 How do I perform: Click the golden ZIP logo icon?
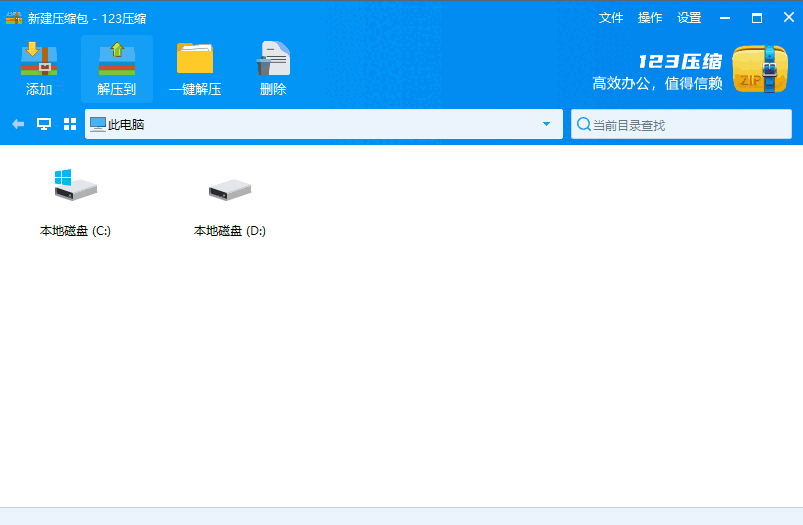tap(760, 69)
